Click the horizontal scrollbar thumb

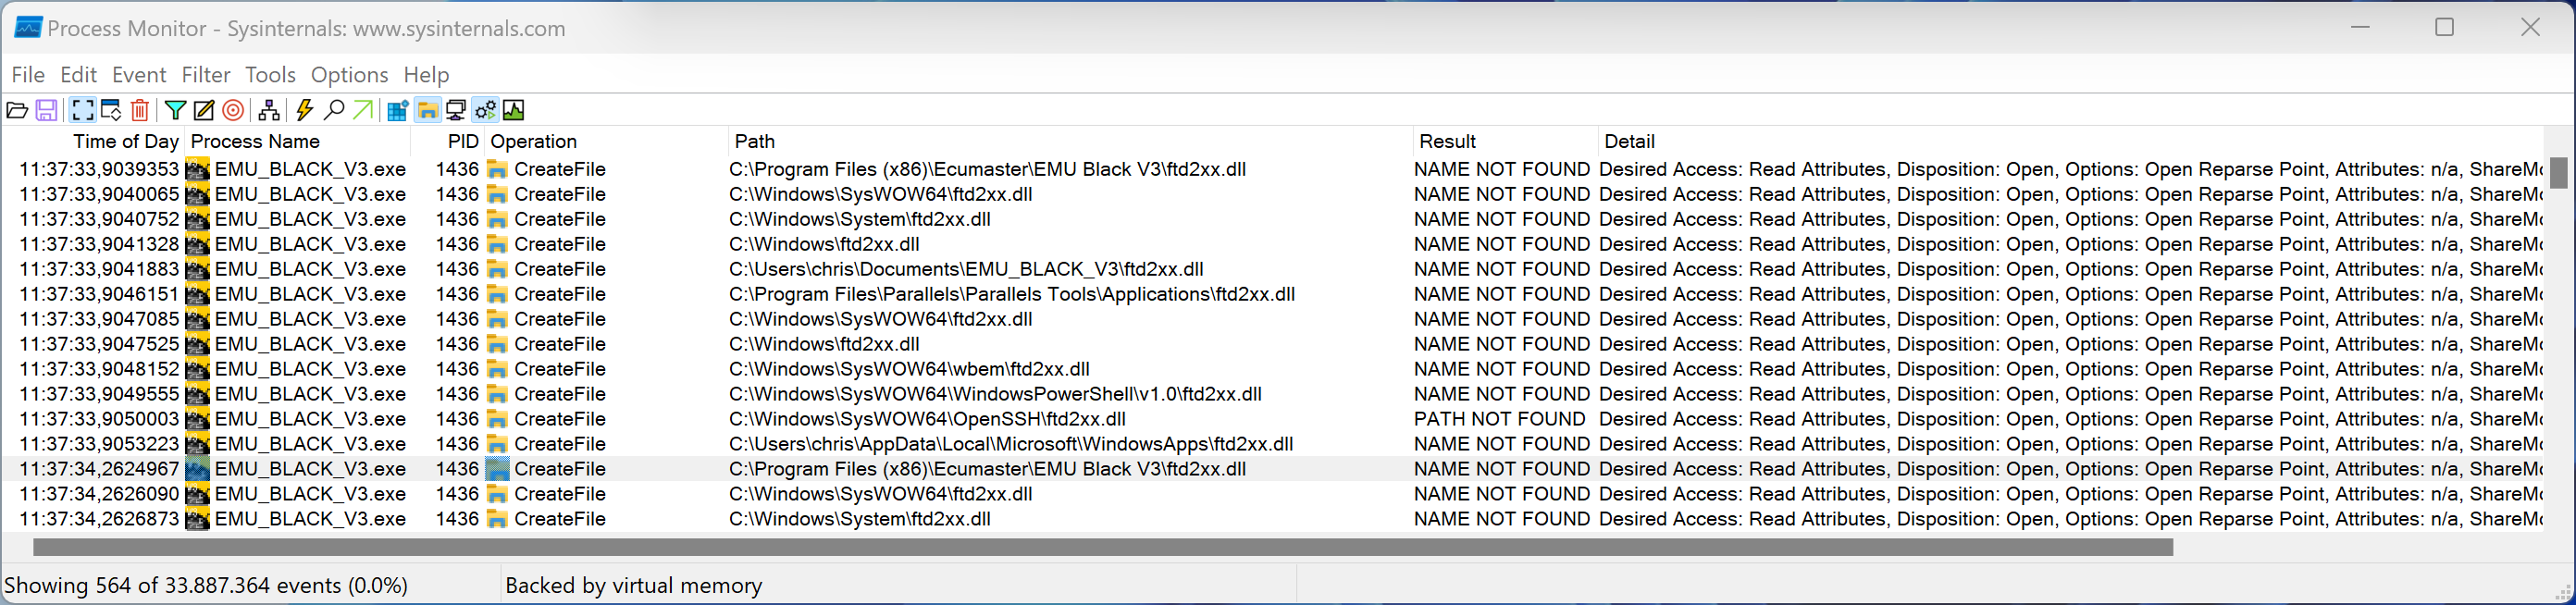(x=1103, y=547)
